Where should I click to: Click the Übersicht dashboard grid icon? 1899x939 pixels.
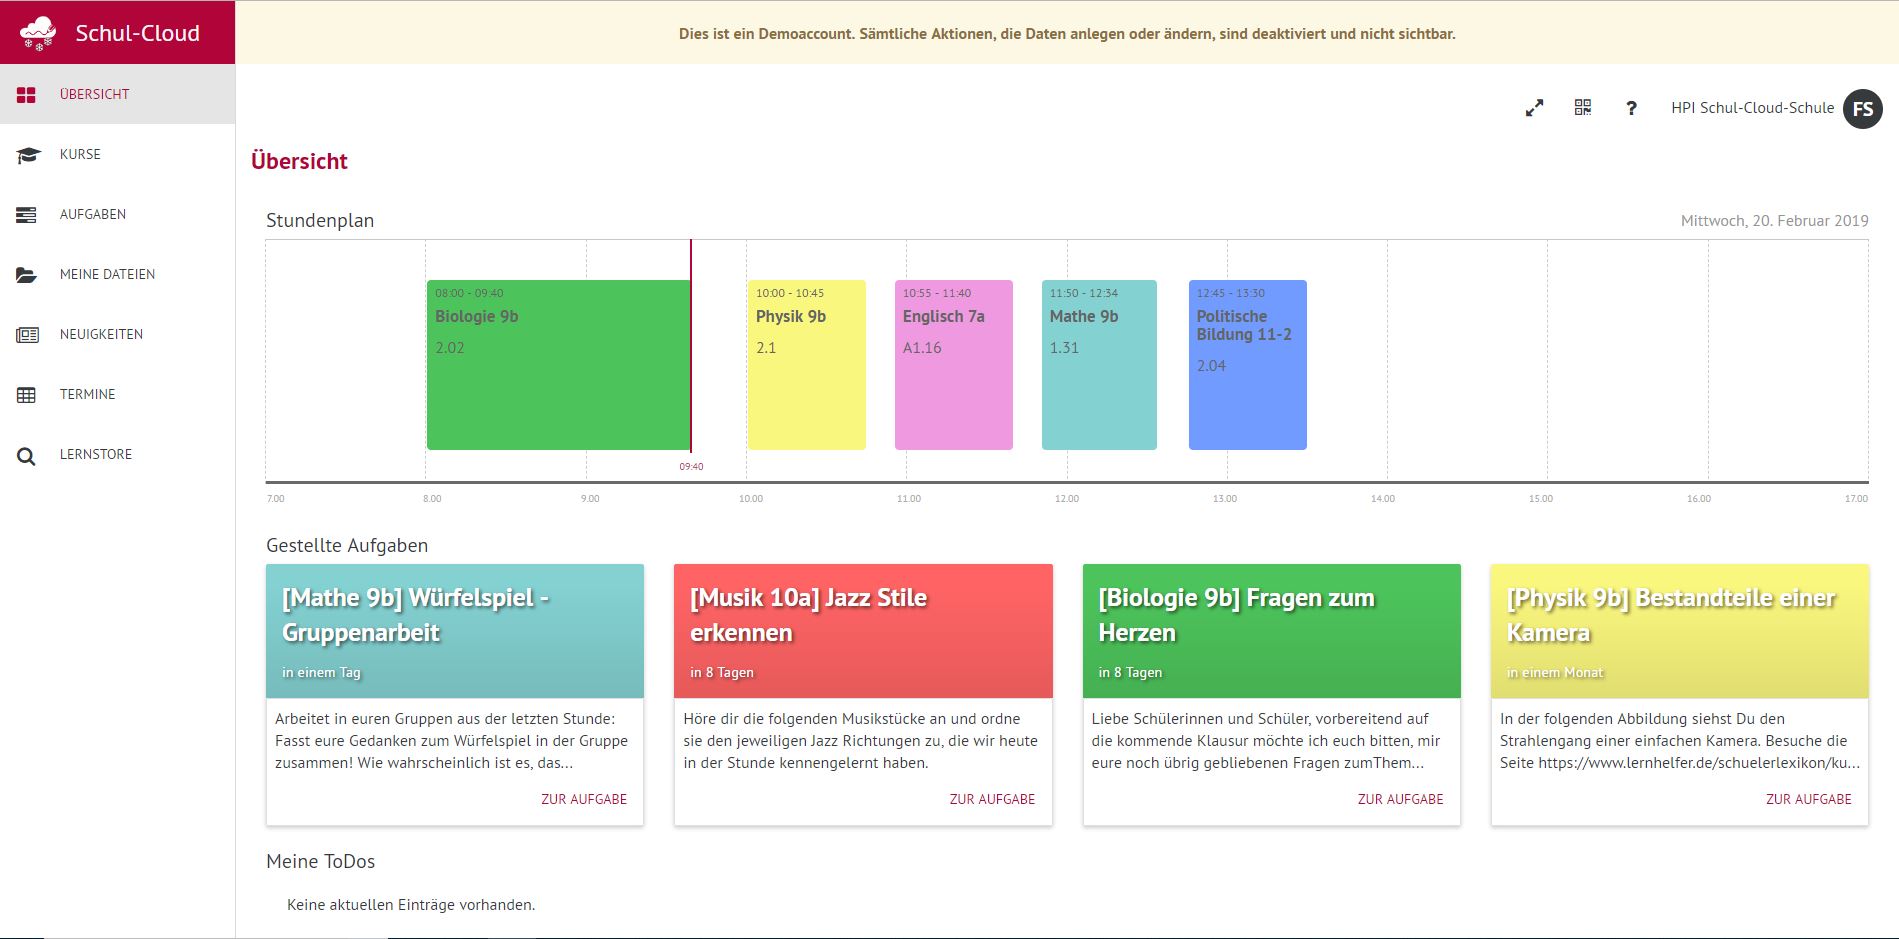(x=27, y=95)
